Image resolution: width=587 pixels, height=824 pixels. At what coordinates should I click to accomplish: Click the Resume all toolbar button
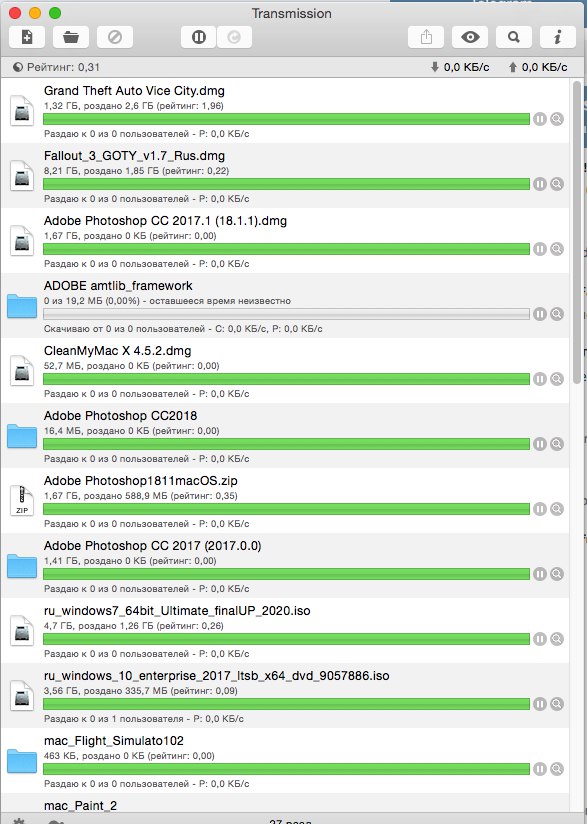pos(234,37)
